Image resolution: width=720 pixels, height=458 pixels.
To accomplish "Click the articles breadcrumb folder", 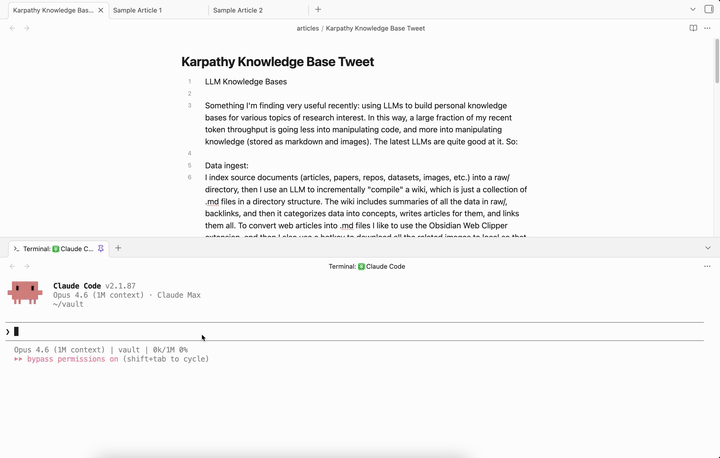I will [307, 28].
